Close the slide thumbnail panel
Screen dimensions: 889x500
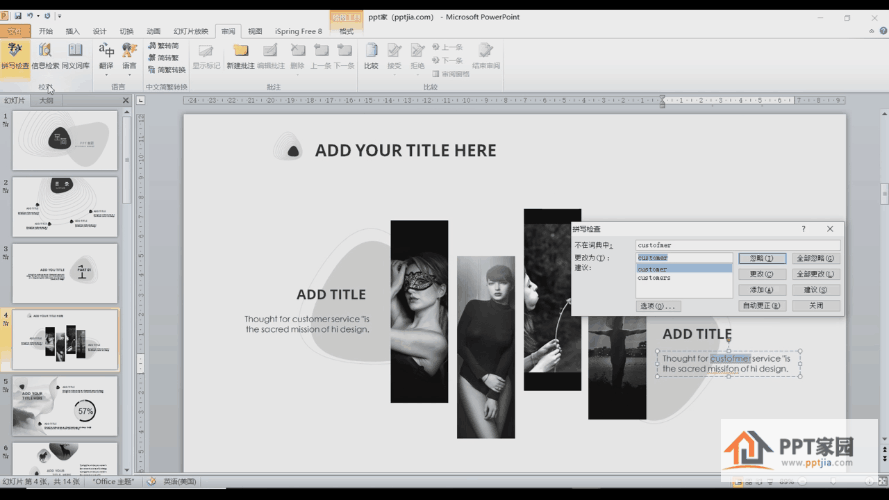tap(126, 100)
